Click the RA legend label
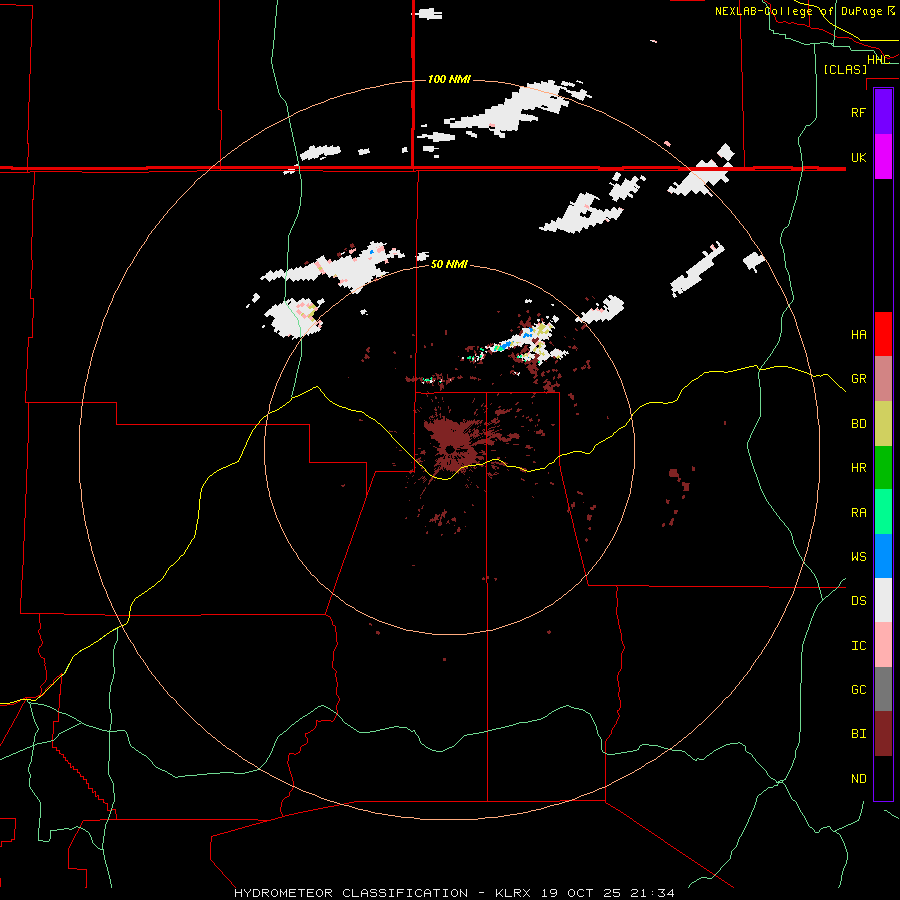Image resolution: width=900 pixels, height=900 pixels. coord(859,513)
